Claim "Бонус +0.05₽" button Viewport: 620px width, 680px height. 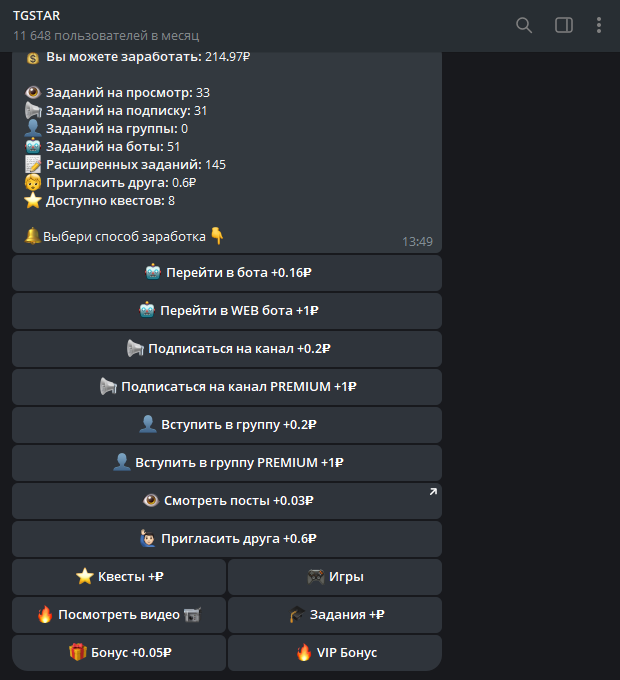coord(119,653)
